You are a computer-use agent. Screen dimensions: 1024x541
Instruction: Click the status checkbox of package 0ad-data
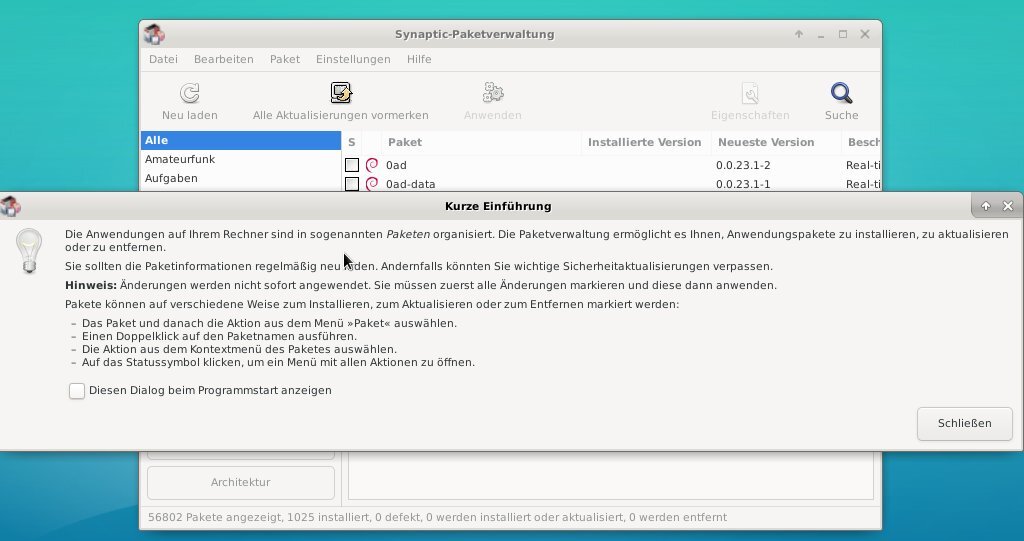352,184
